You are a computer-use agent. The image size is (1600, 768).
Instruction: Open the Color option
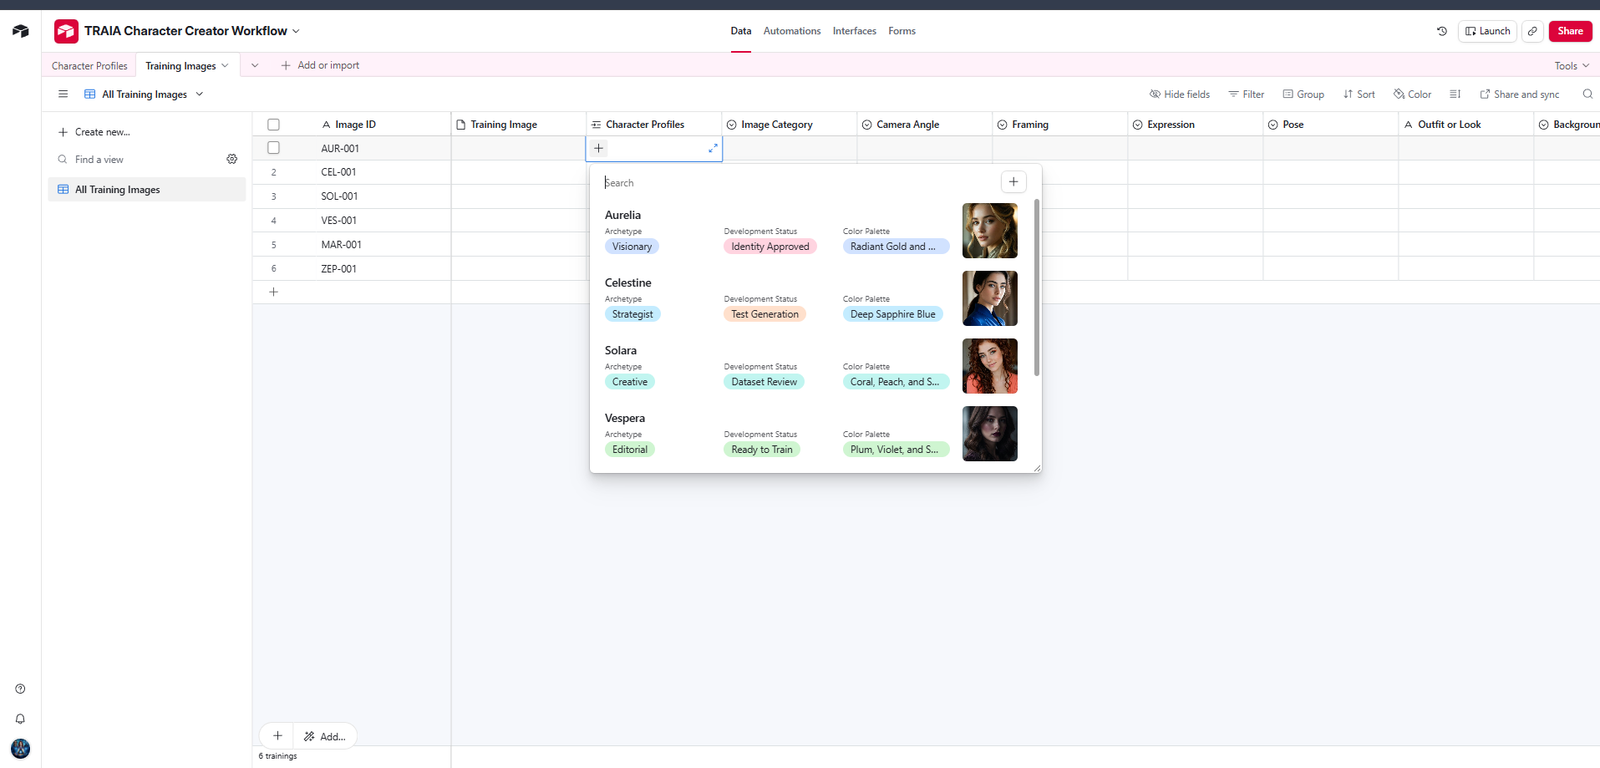(x=1412, y=94)
